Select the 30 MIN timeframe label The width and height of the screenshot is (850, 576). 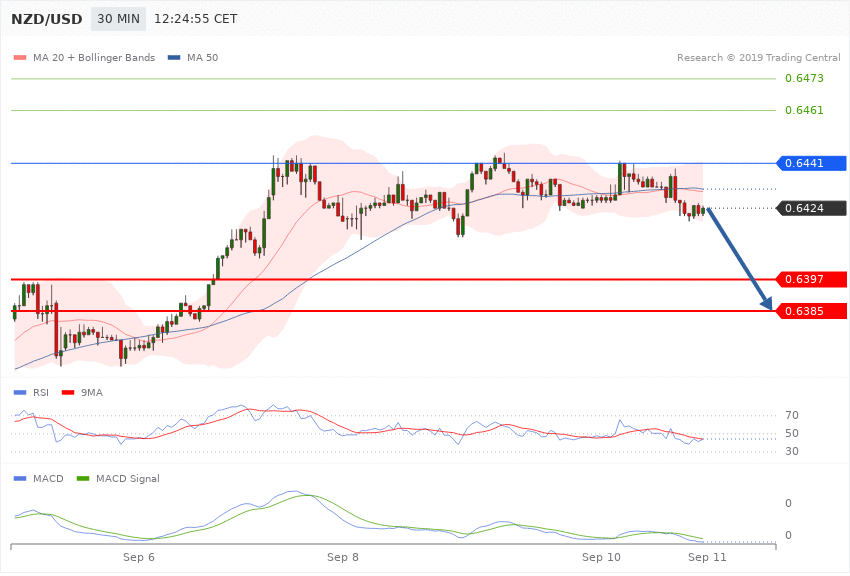(x=118, y=19)
